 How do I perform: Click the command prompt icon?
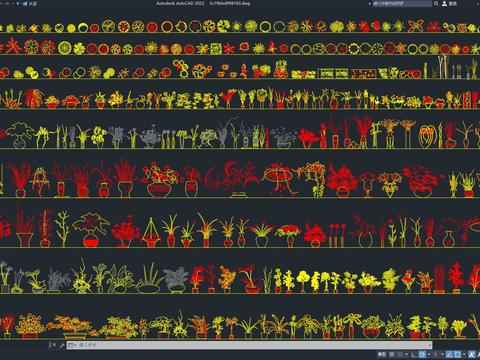pos(71,345)
